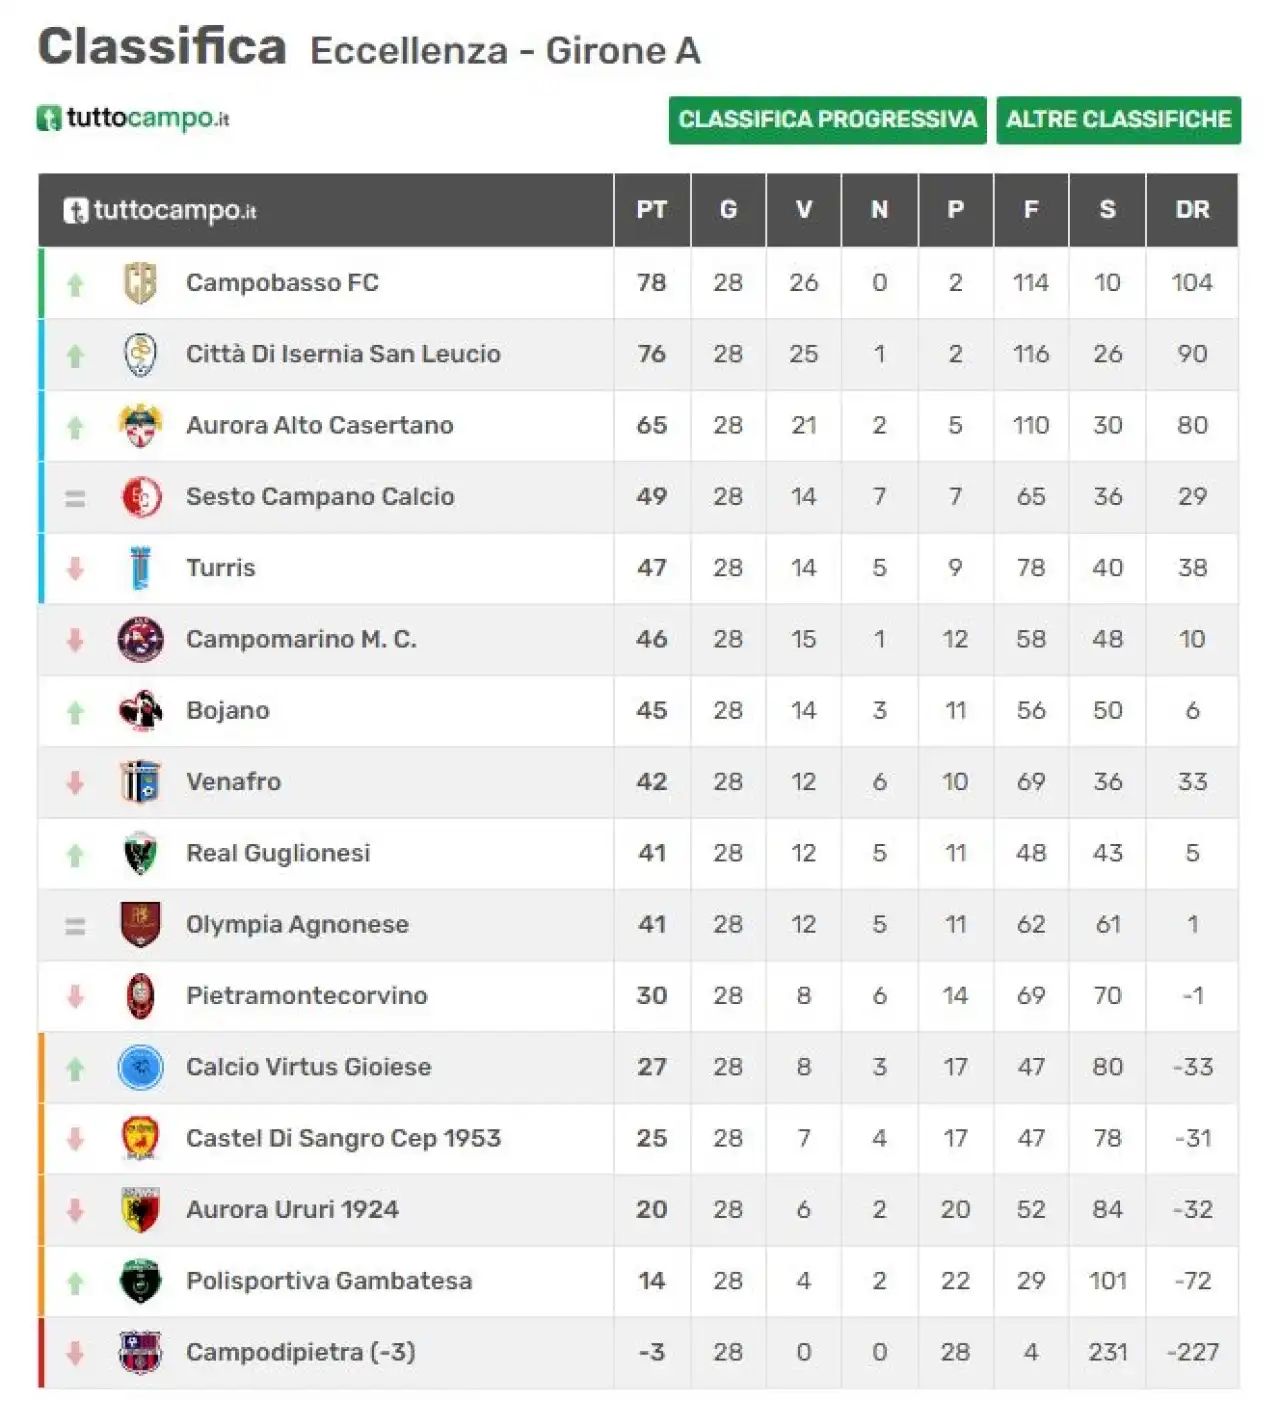Viewport: 1280px width, 1401px height.
Task: Click the Venafro team crest icon
Action: pos(140,782)
